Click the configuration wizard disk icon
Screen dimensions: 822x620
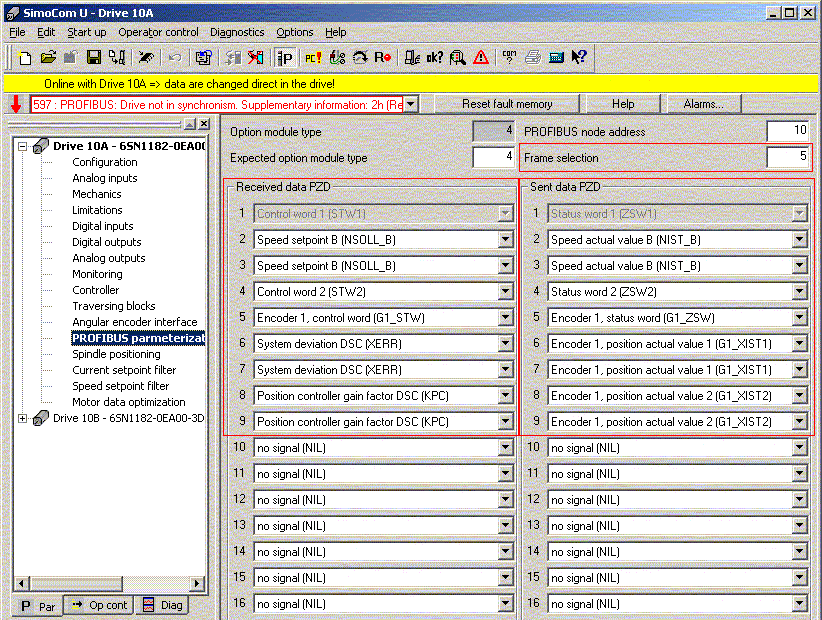click(x=203, y=57)
